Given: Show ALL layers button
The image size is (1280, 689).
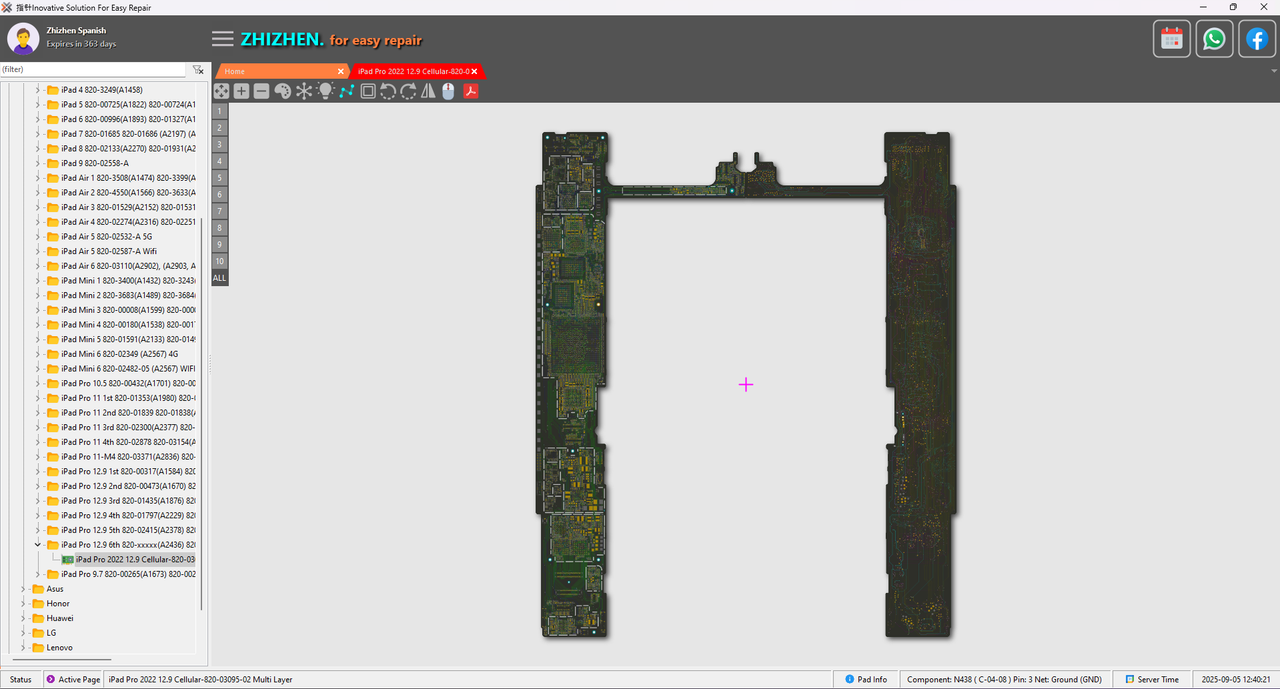Looking at the screenshot, I should [x=220, y=278].
